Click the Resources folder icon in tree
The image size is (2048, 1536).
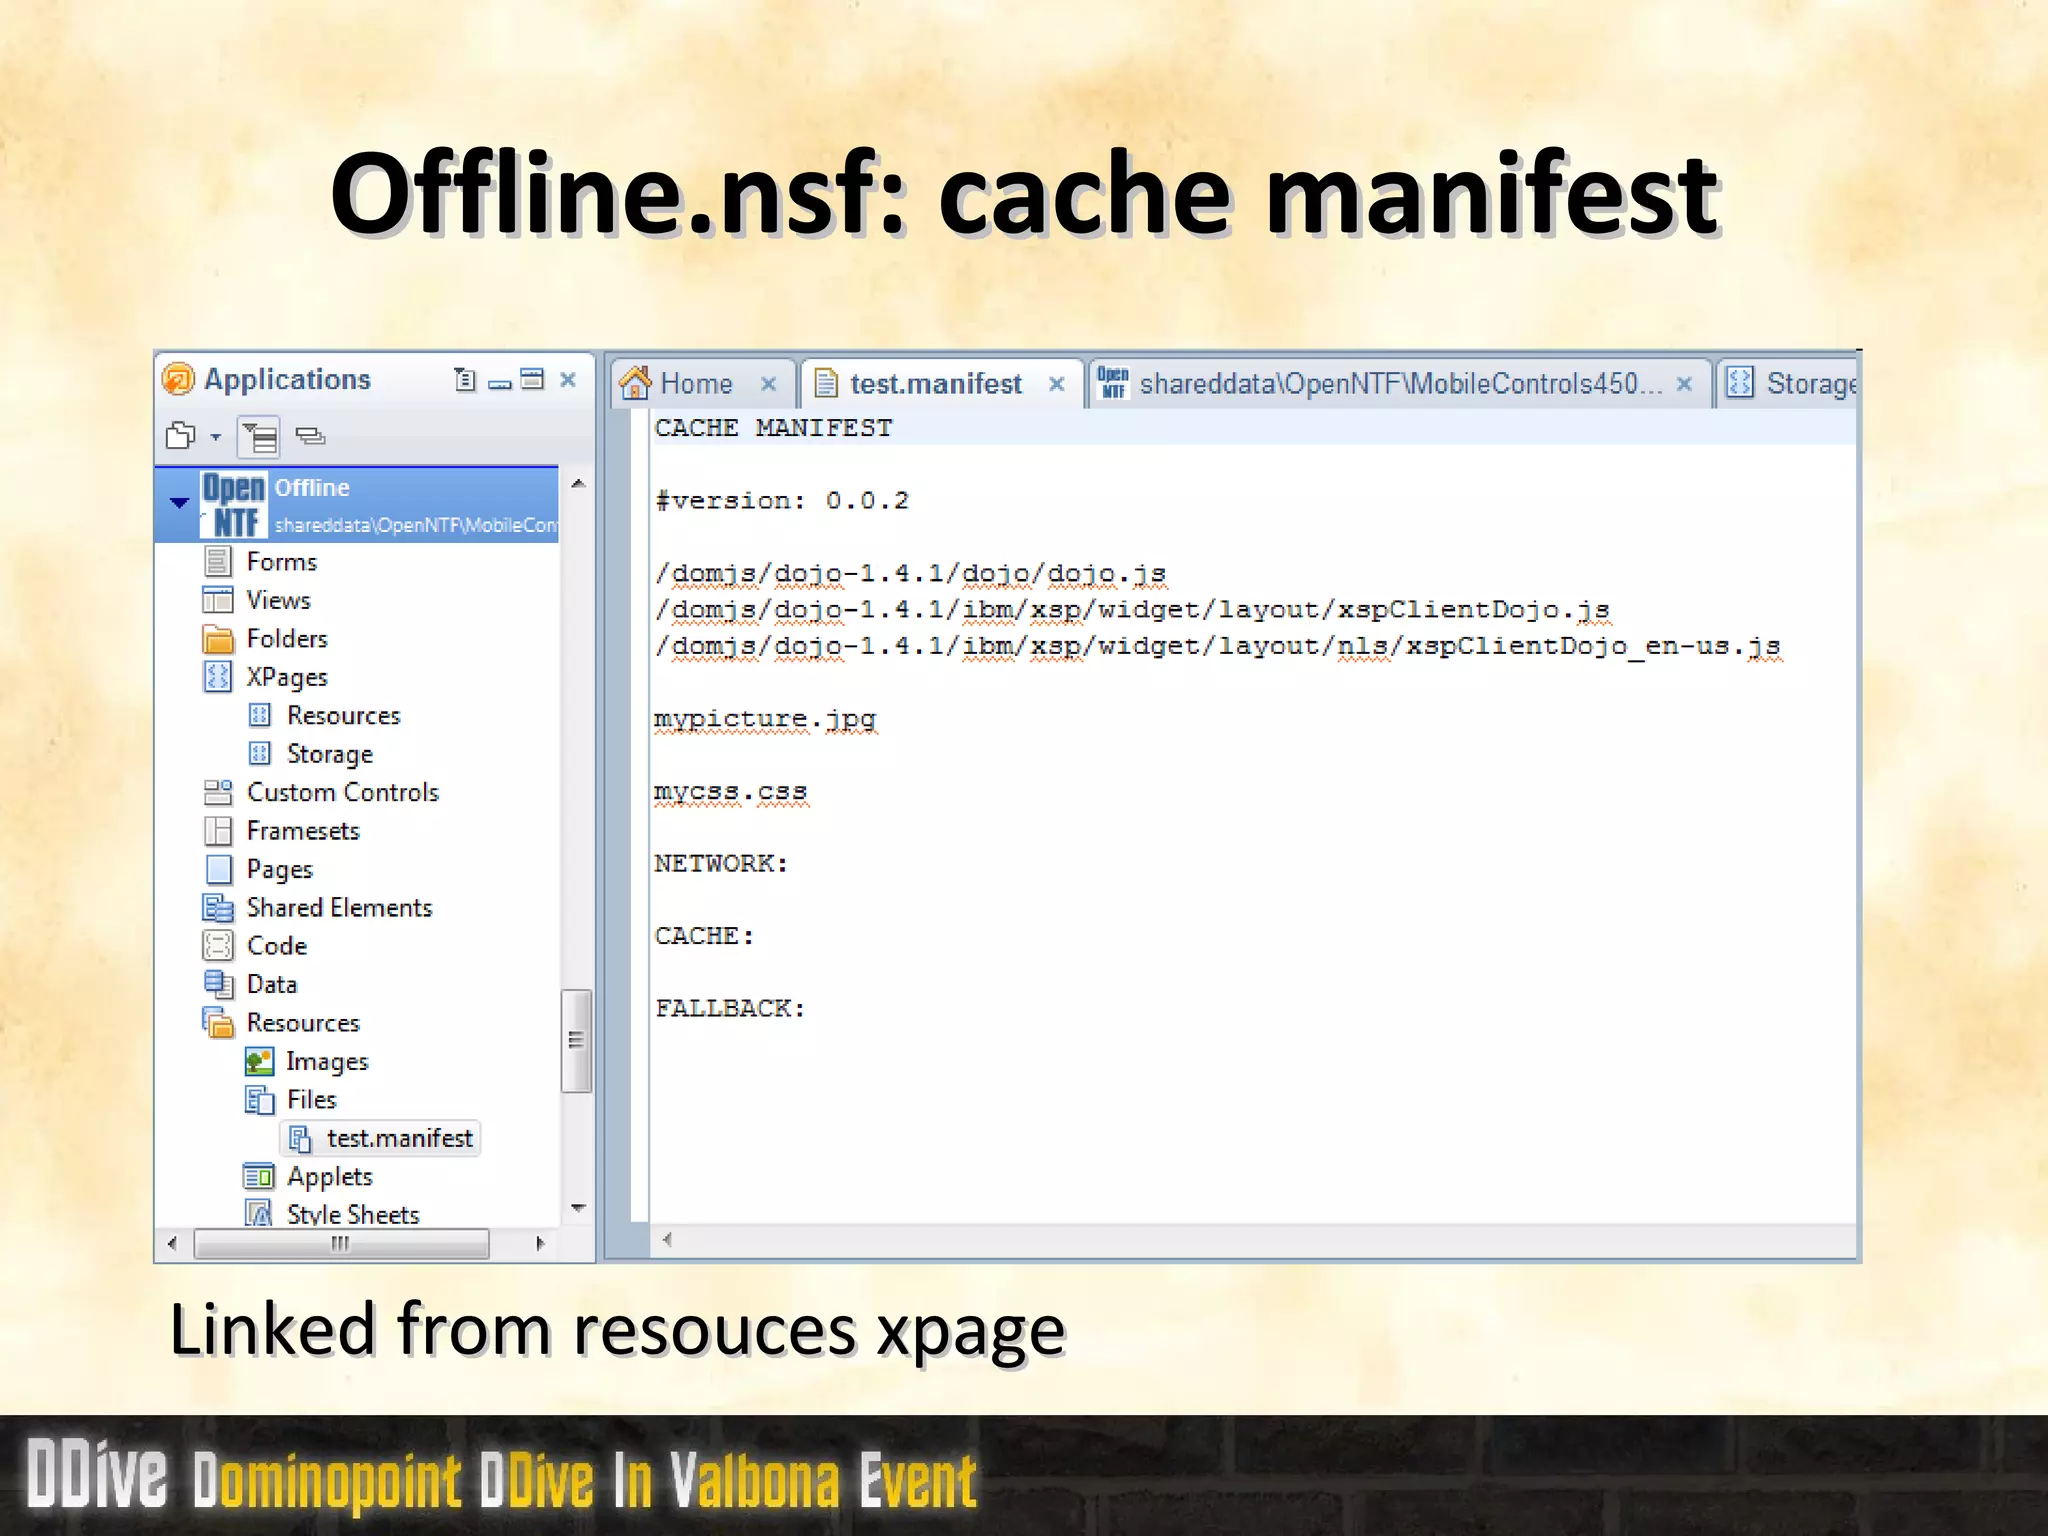point(218,1022)
